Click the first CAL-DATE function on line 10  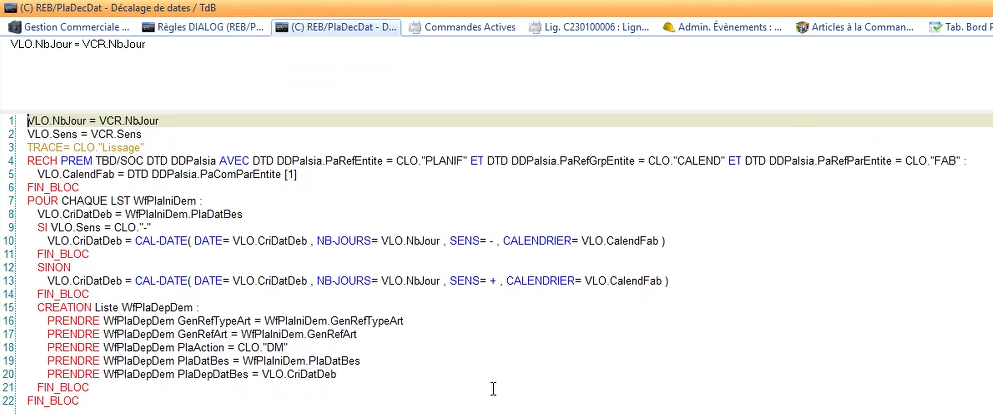(x=161, y=241)
